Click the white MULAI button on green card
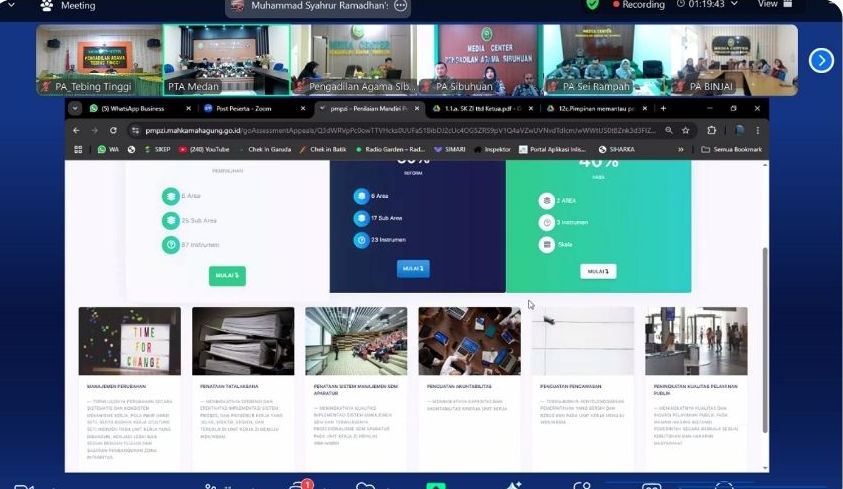The height and width of the screenshot is (489, 843). (598, 271)
